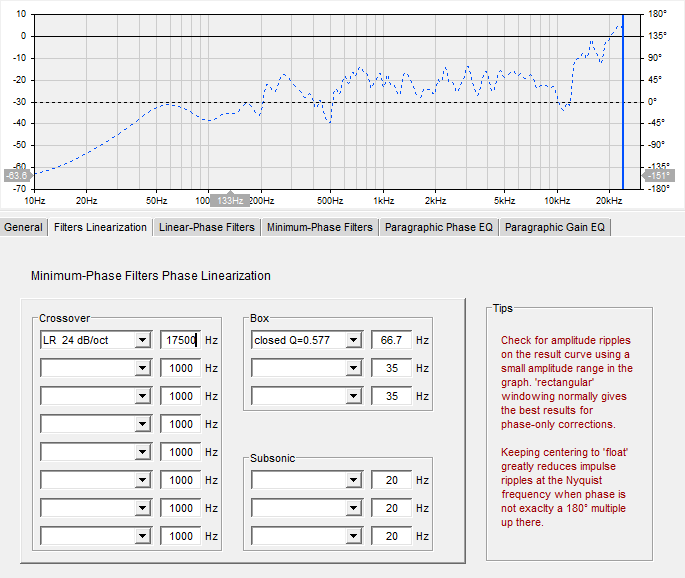685x578 pixels.
Task: Click the blue vertical cursor line in the graph
Action: tap(623, 102)
